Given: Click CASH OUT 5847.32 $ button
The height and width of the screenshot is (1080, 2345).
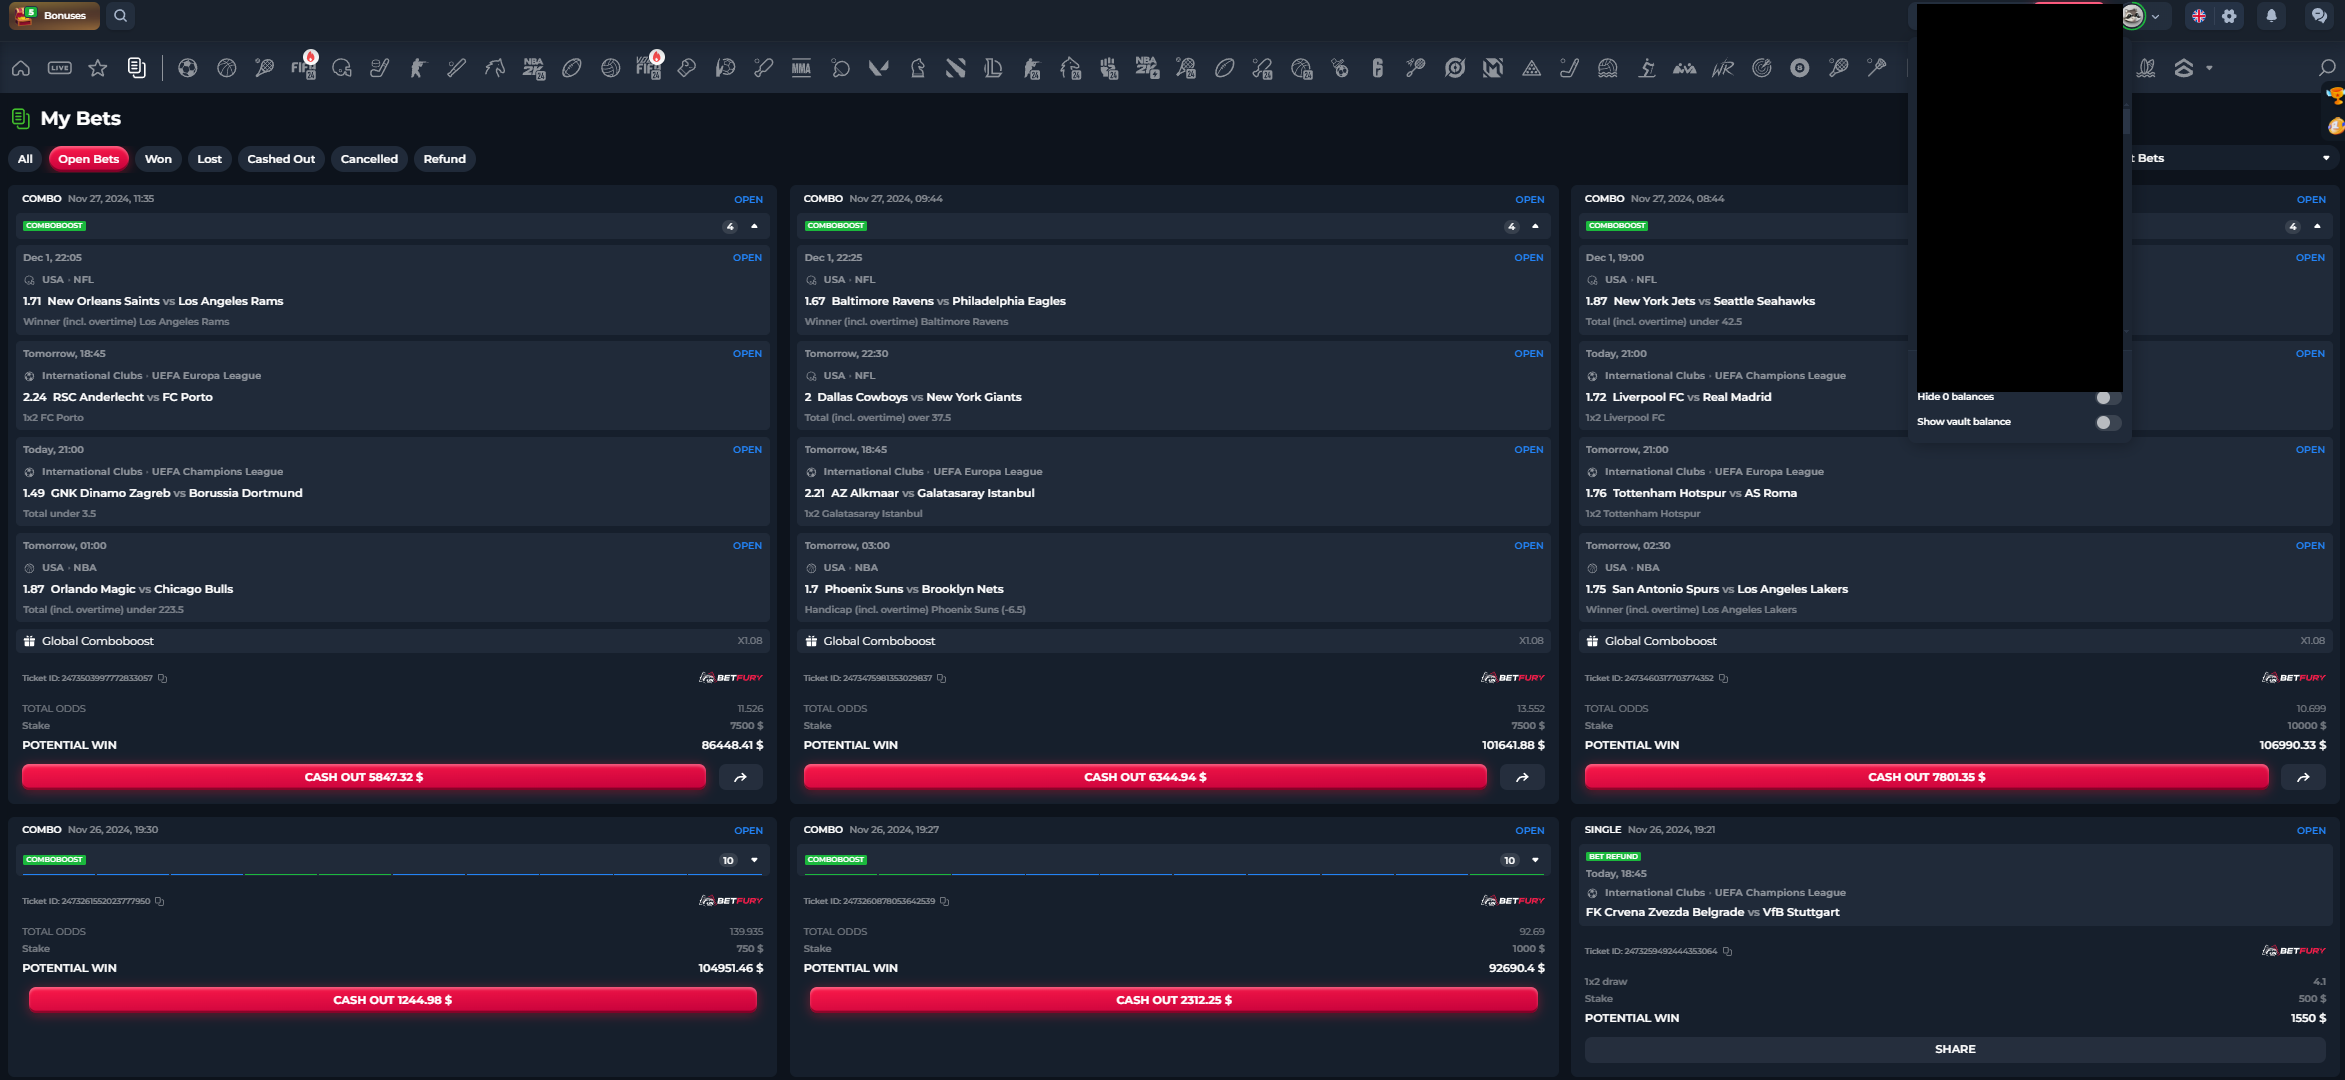Looking at the screenshot, I should 364,777.
